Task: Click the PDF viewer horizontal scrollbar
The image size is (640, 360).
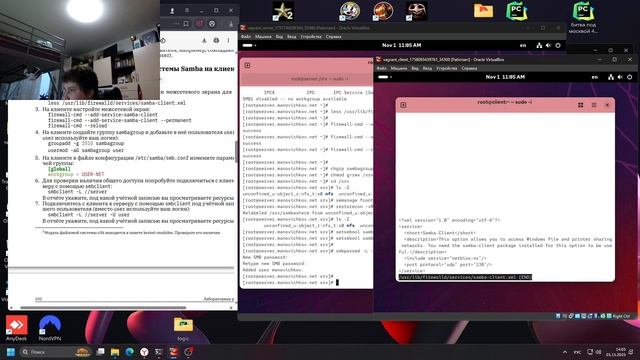Action: [x=103, y=307]
